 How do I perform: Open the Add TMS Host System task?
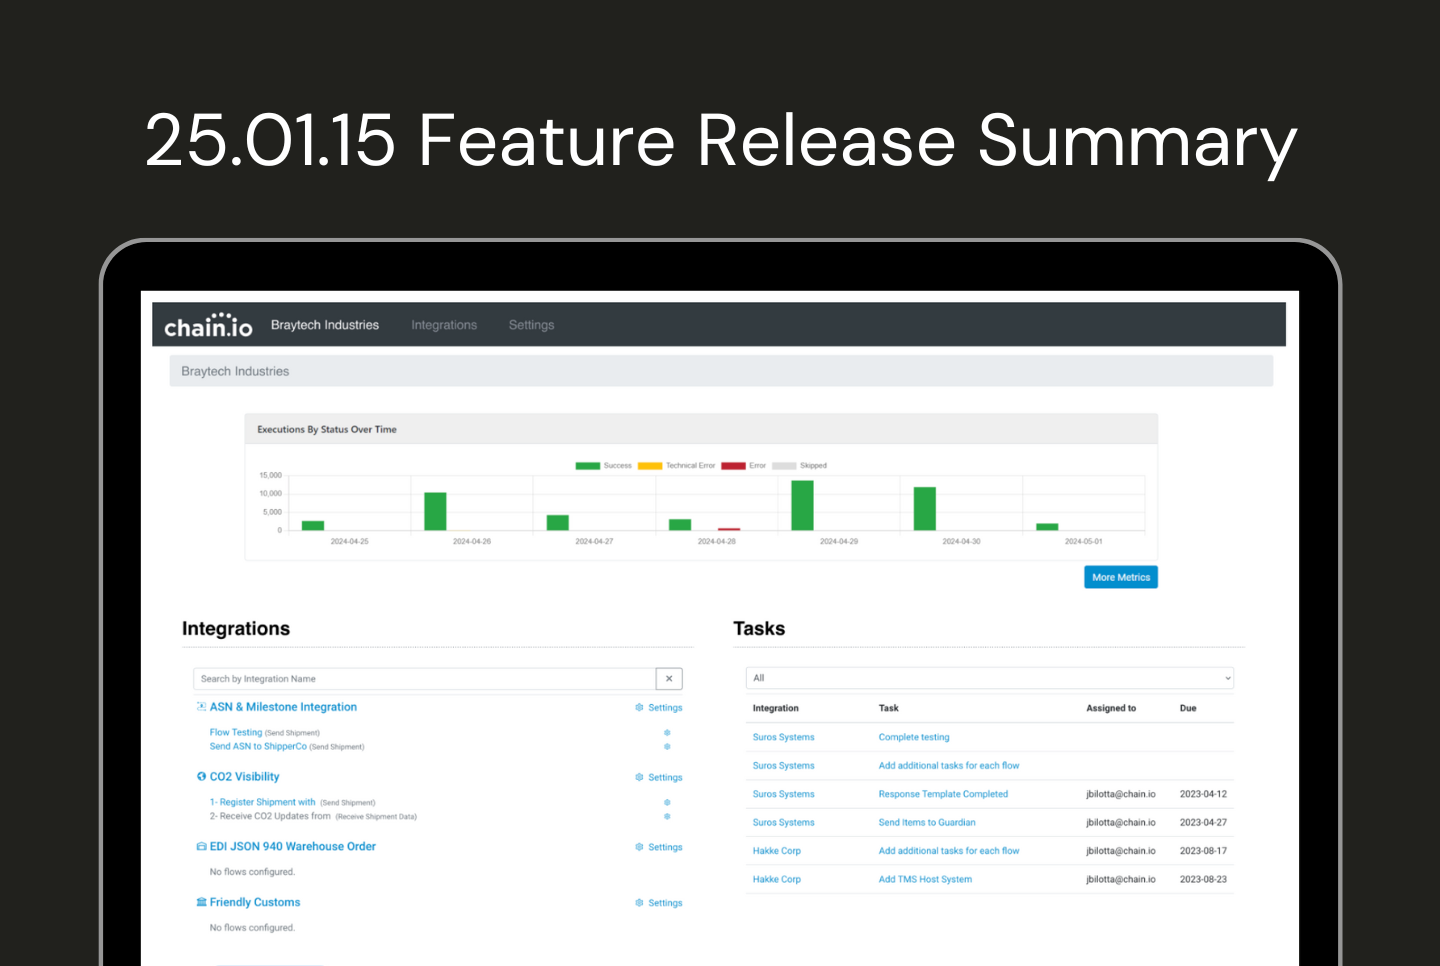coord(925,880)
